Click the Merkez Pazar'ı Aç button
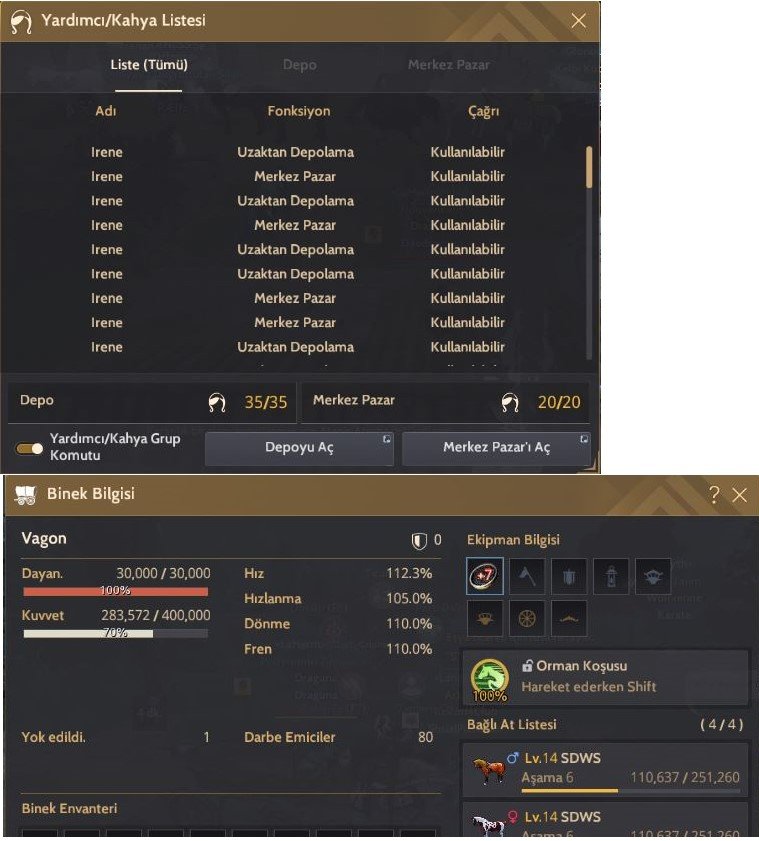759x841 pixels. click(497, 448)
